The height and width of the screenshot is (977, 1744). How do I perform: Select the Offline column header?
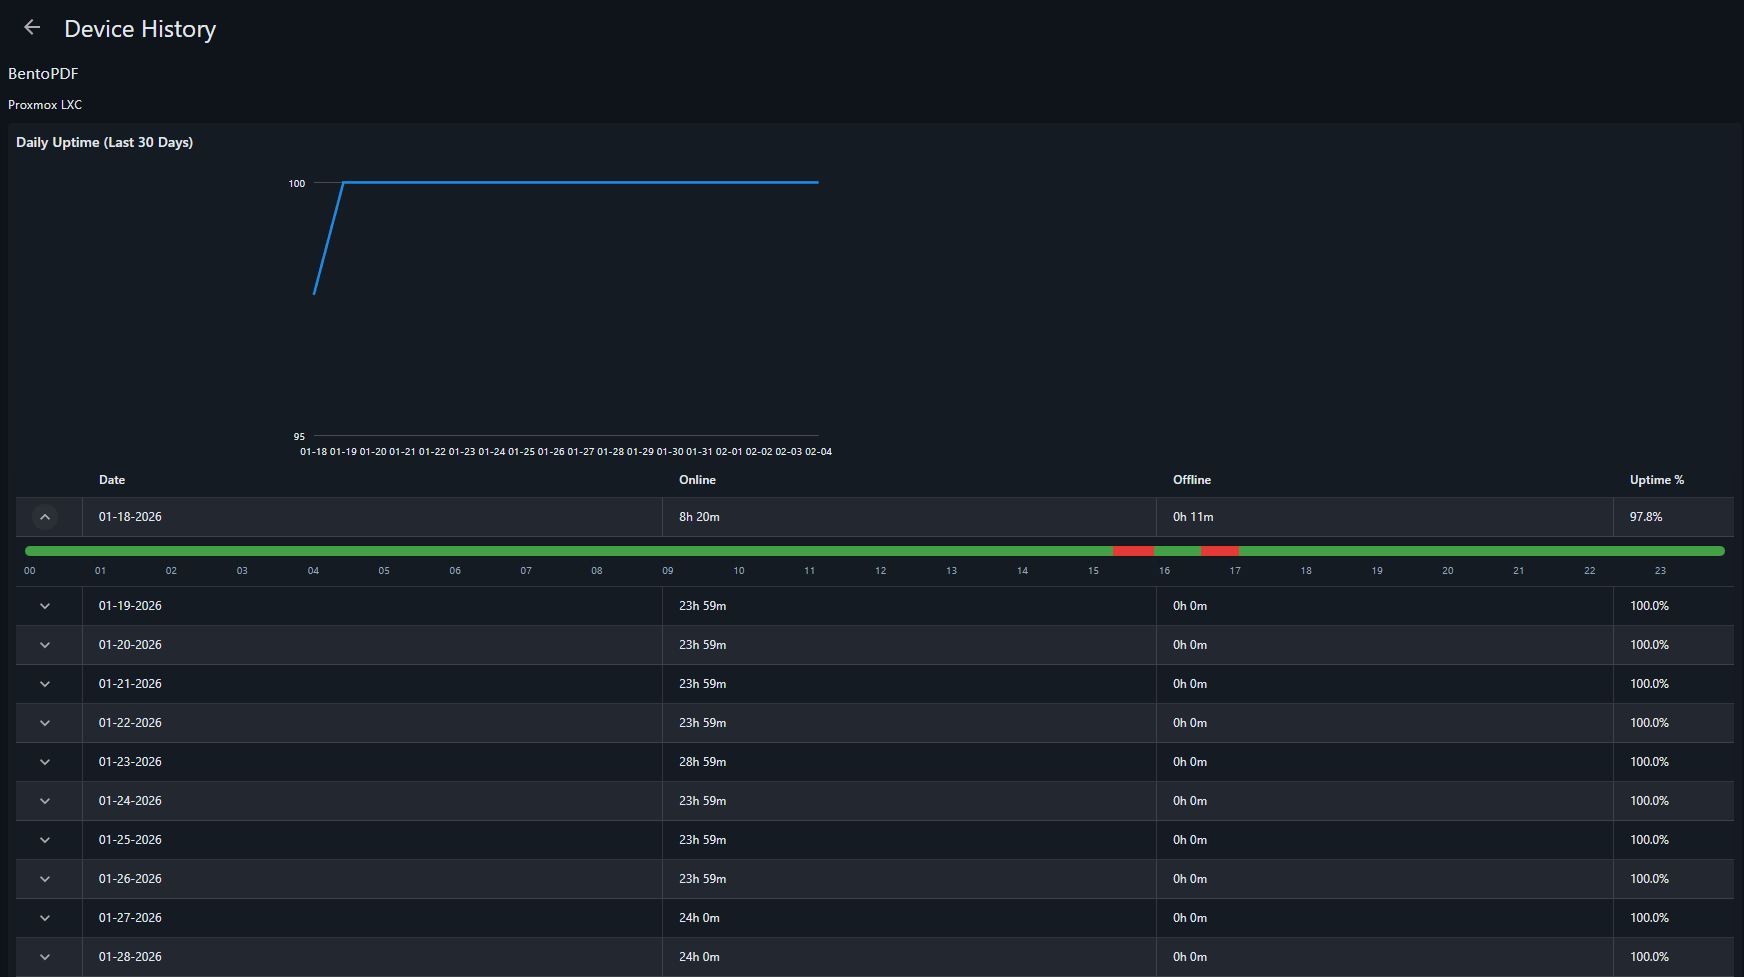click(x=1191, y=480)
